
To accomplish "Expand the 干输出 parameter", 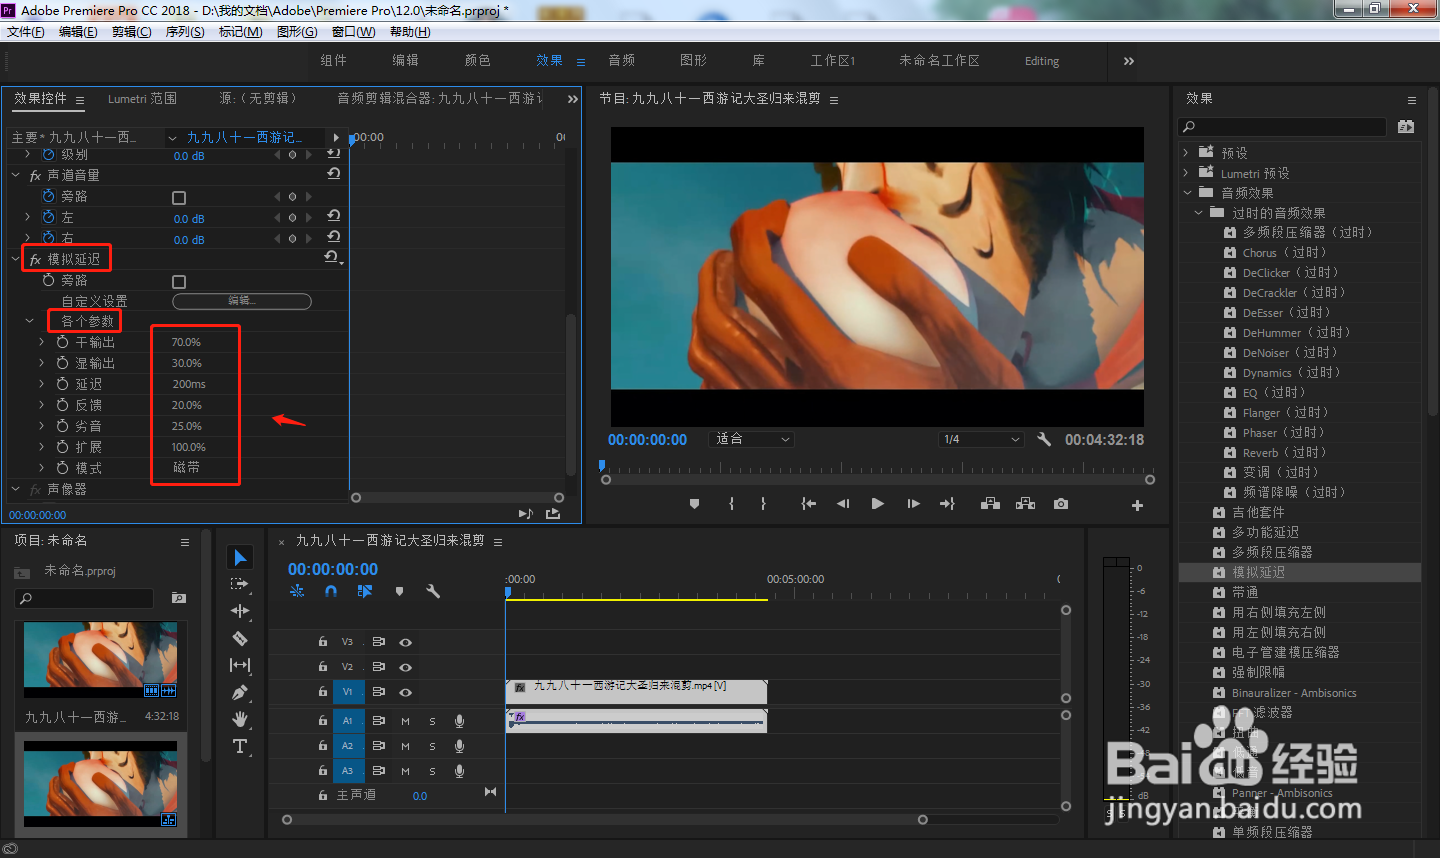I will pos(42,342).
